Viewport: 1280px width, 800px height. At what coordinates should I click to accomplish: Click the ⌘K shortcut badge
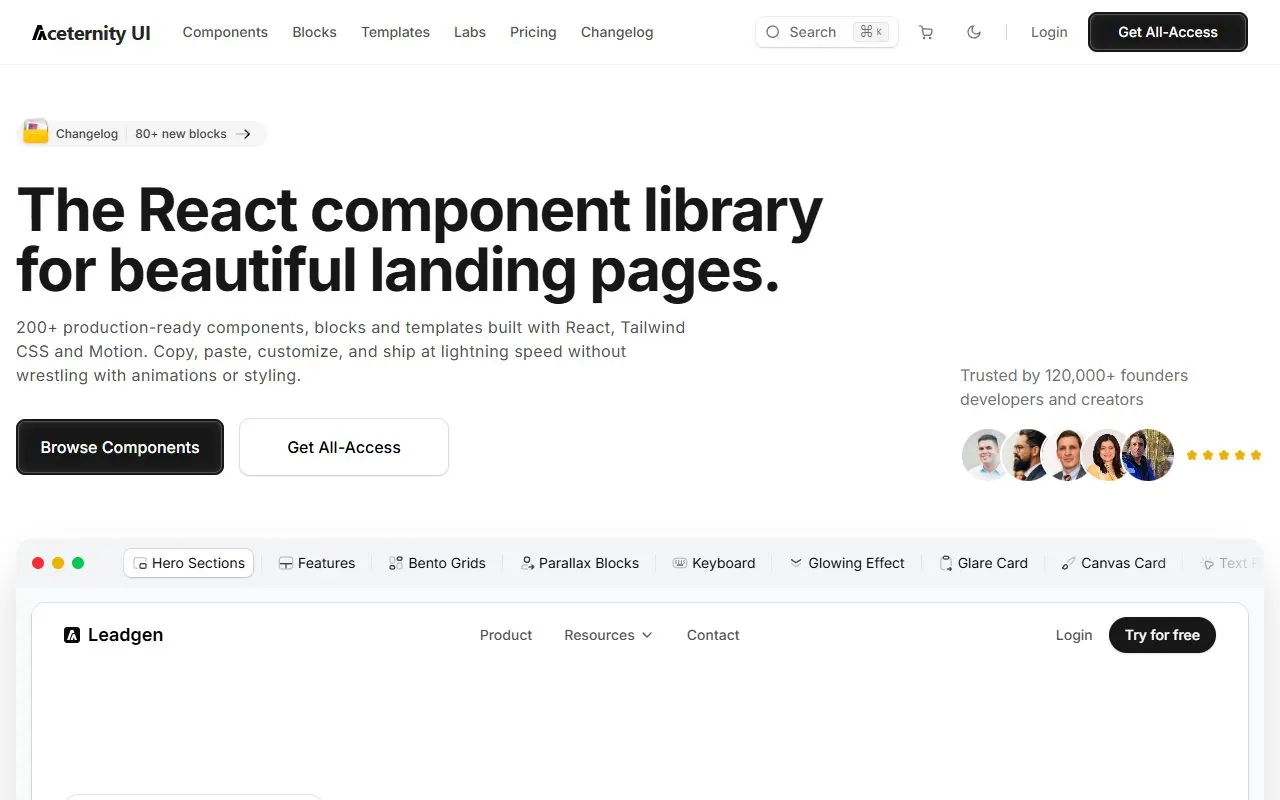[x=871, y=32]
